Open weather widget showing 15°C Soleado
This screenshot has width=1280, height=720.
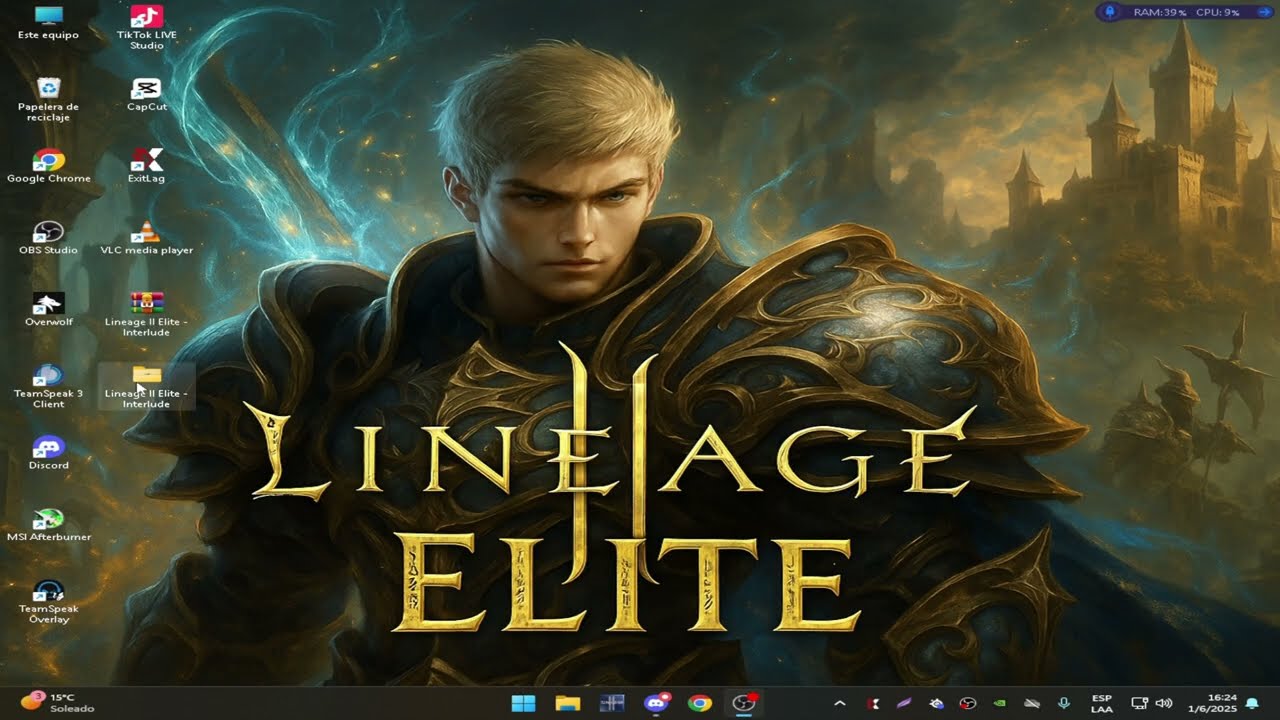click(58, 702)
